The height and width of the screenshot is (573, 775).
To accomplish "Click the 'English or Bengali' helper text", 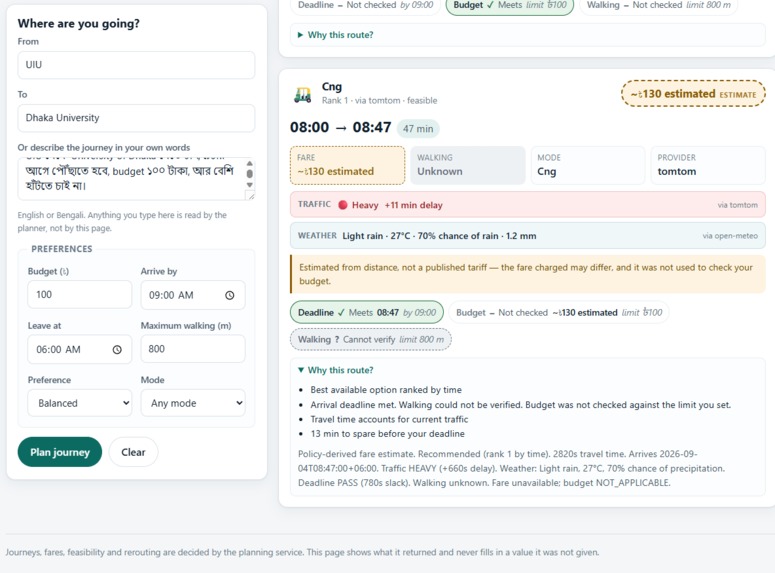I will (122, 221).
